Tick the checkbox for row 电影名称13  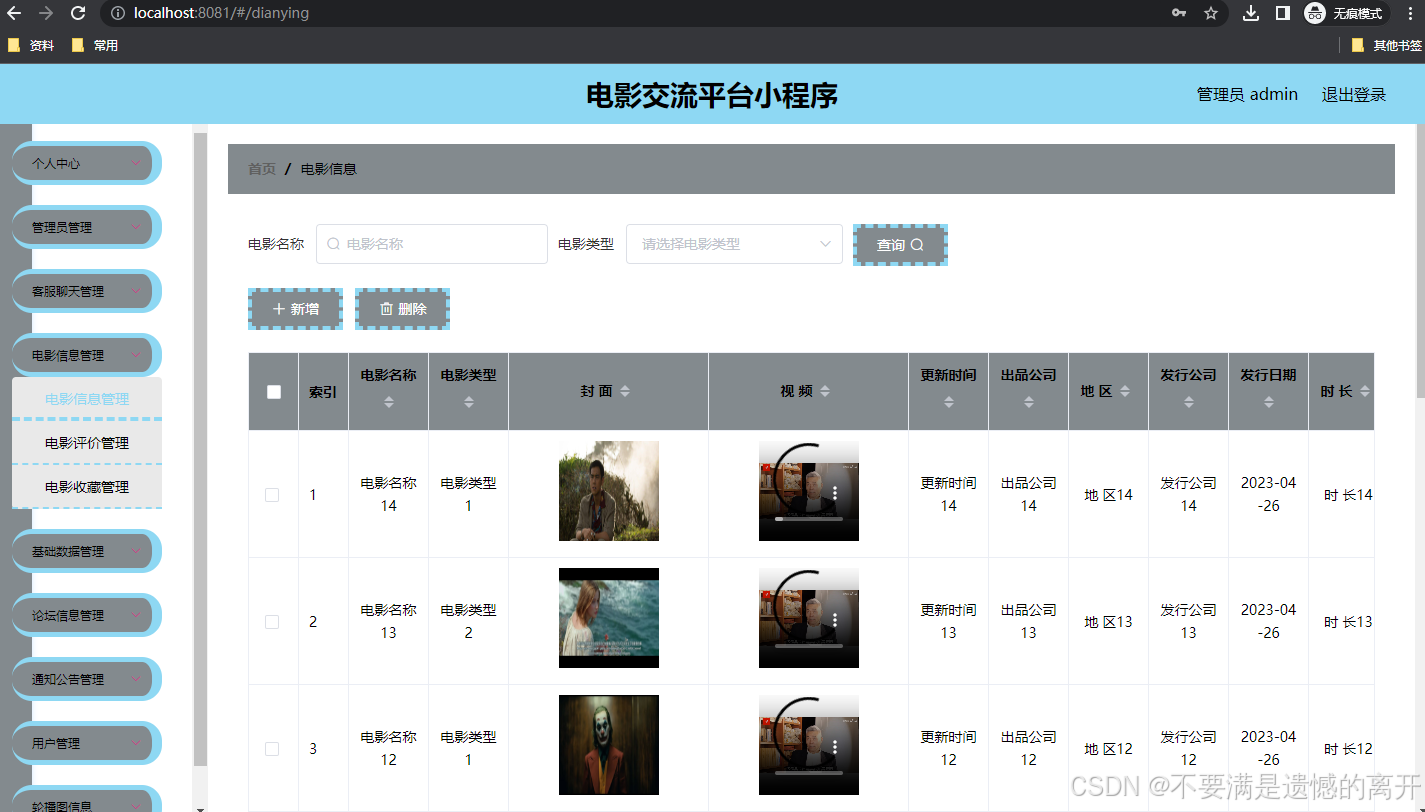tap(272, 622)
